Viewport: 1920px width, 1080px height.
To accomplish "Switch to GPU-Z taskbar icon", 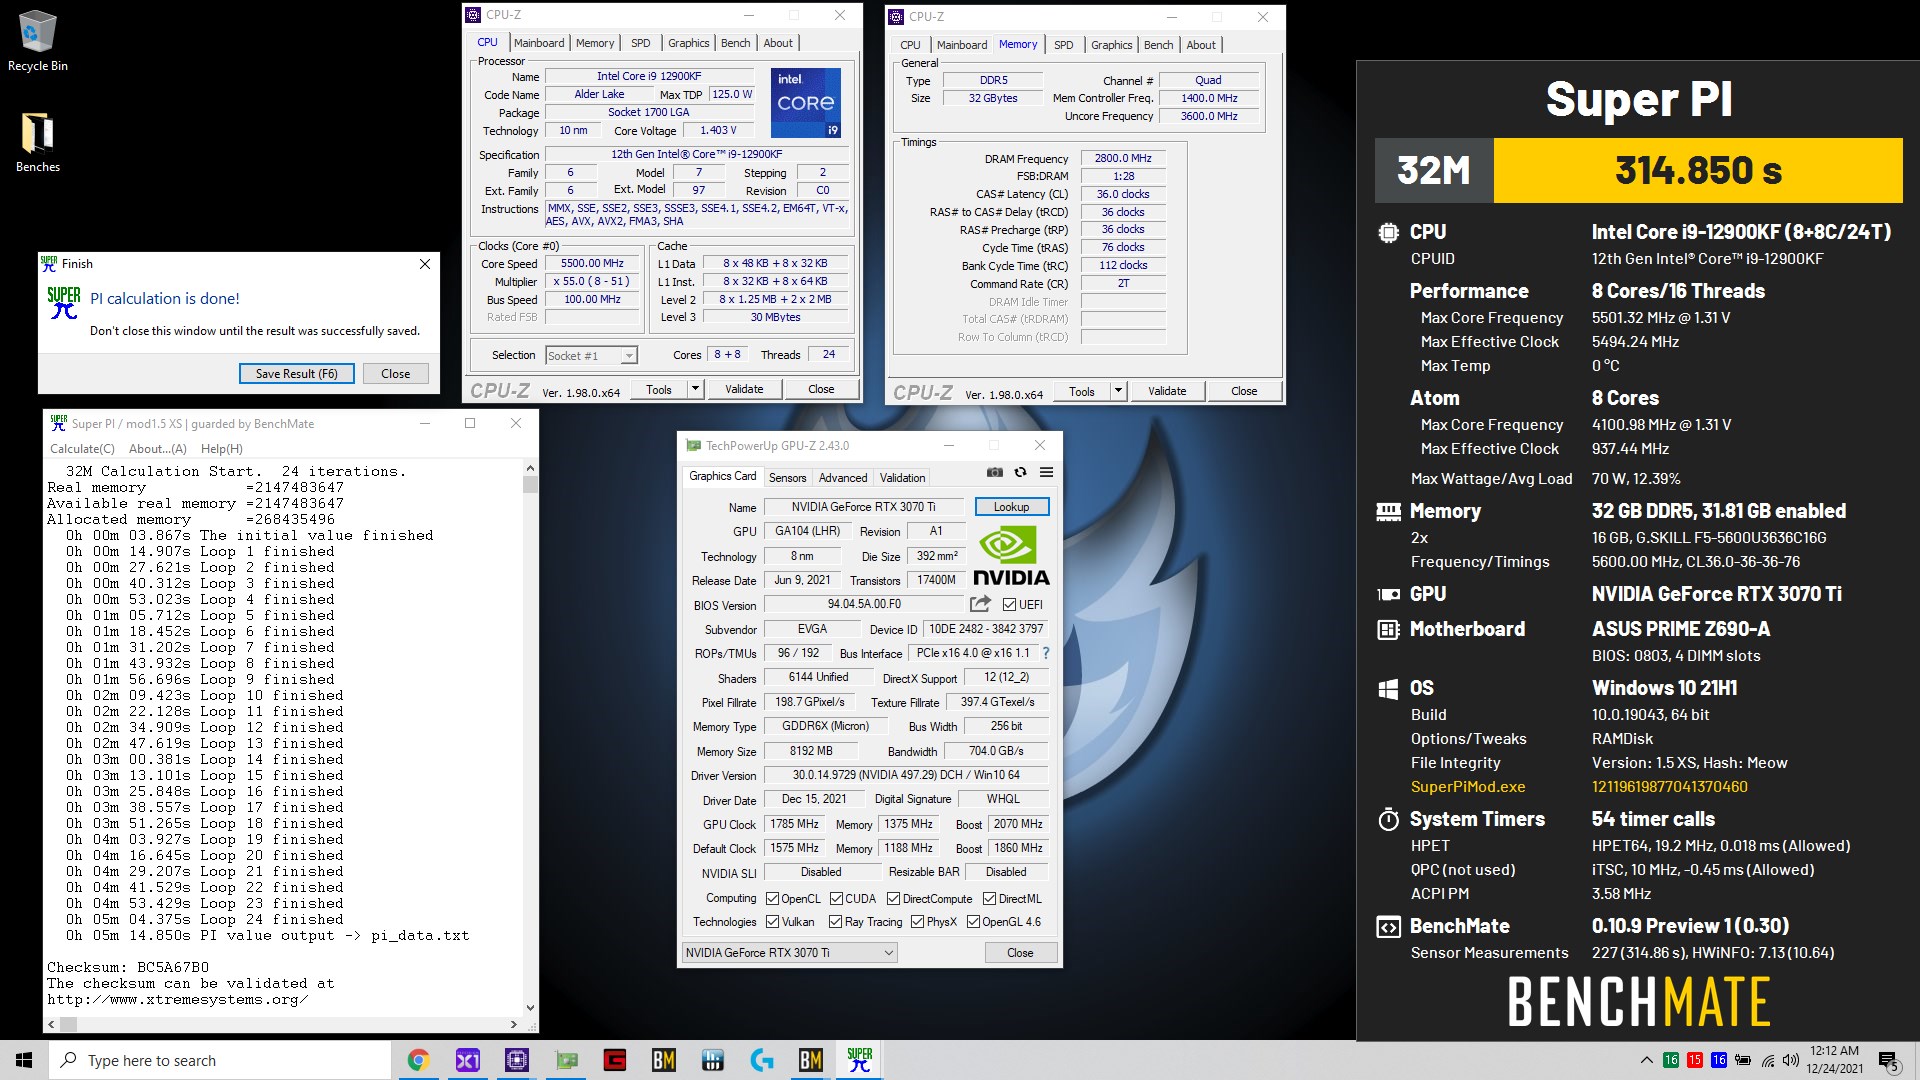I will click(566, 1060).
